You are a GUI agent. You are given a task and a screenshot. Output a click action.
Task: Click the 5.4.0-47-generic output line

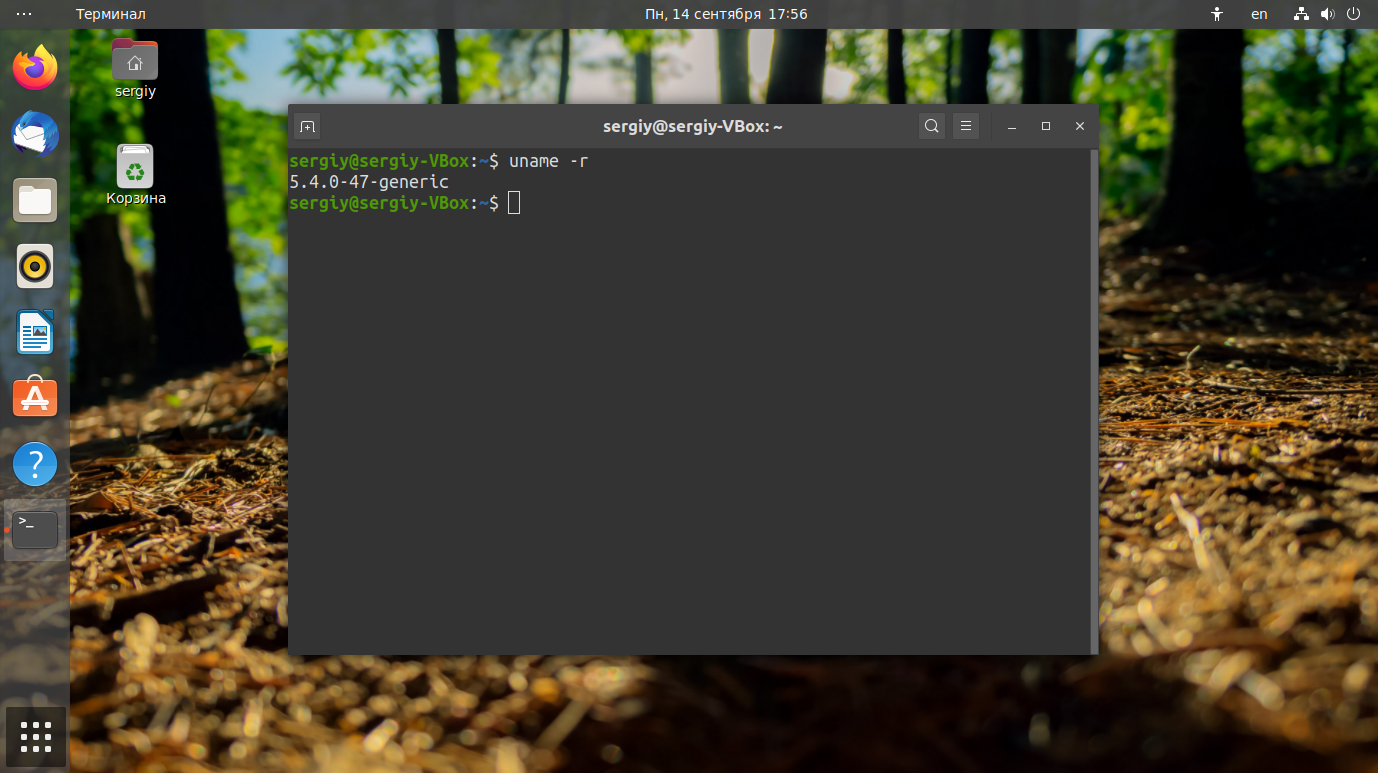[x=369, y=182]
